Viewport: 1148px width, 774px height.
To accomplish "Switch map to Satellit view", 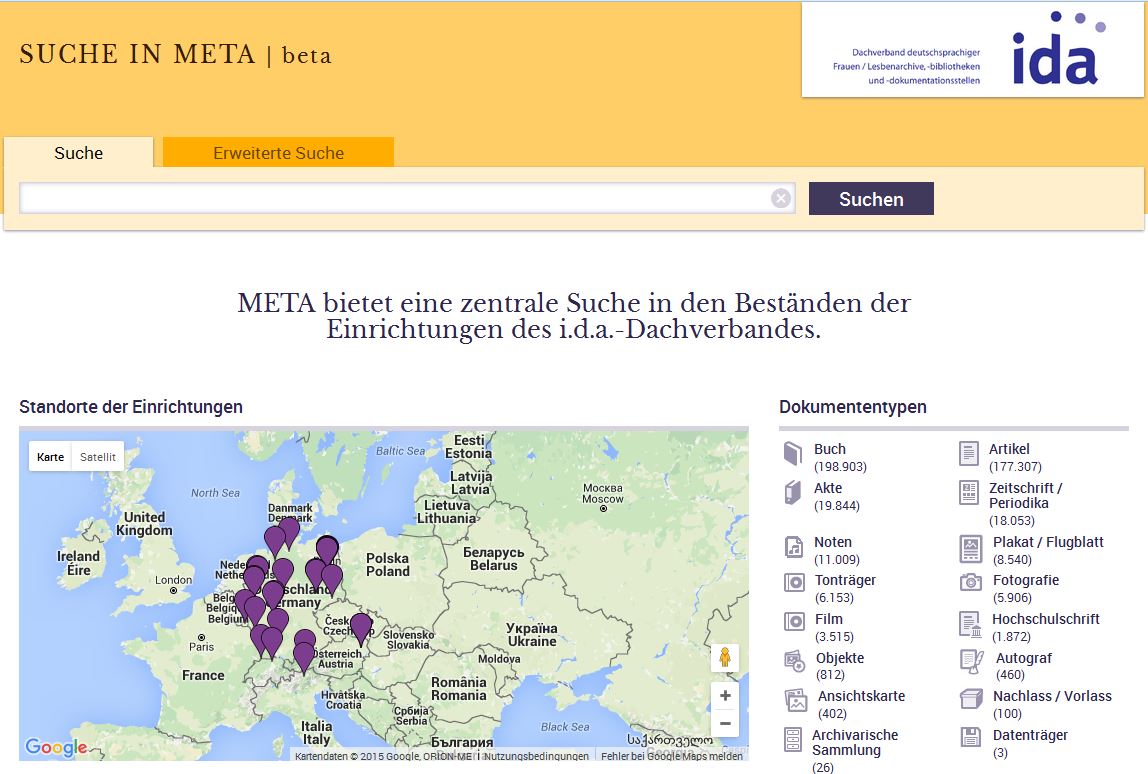I will click(98, 457).
